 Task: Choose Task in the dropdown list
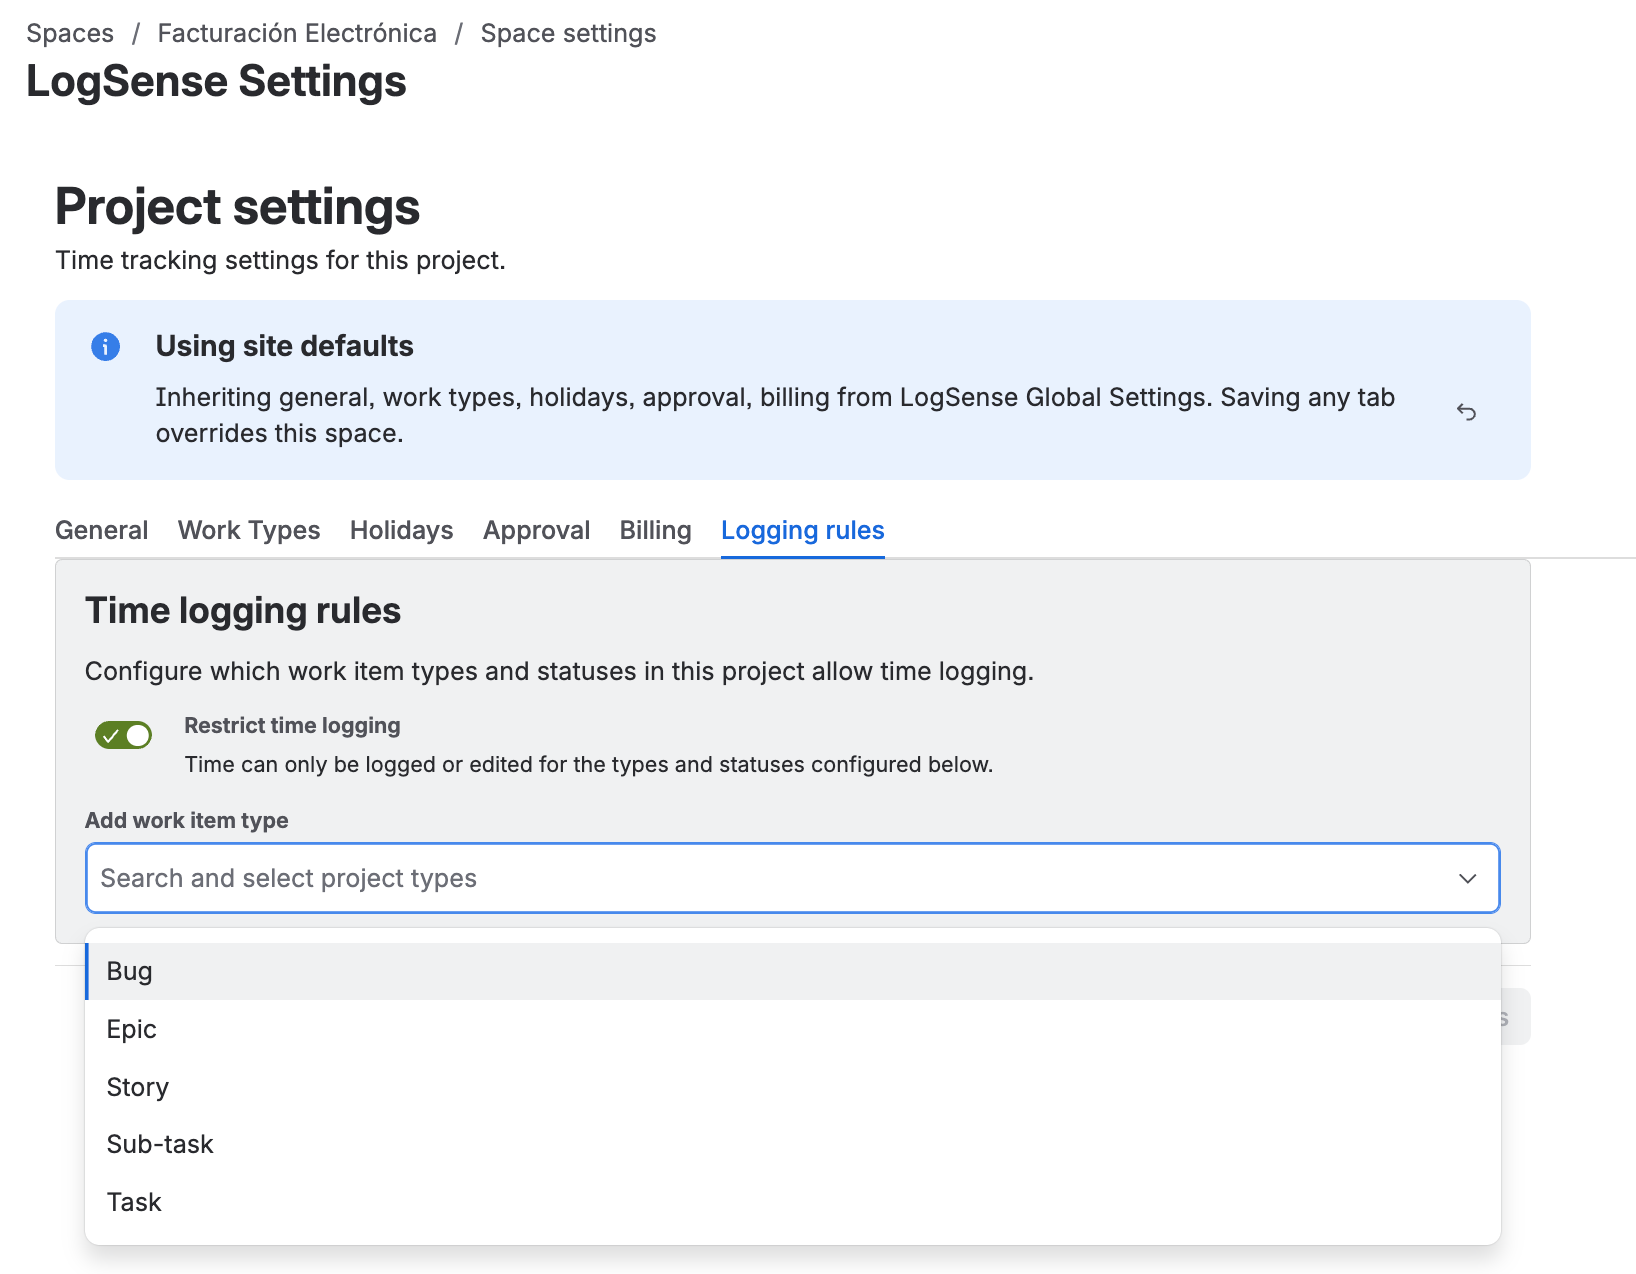pos(793,1202)
